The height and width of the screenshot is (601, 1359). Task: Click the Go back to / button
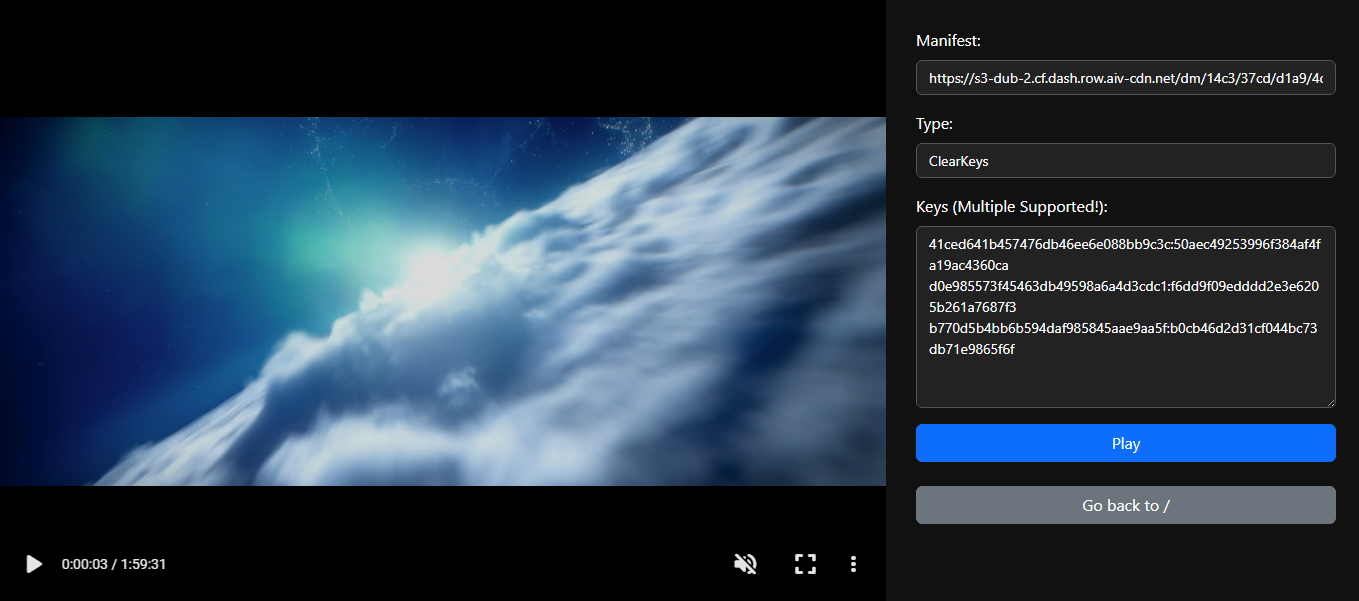[1126, 505]
